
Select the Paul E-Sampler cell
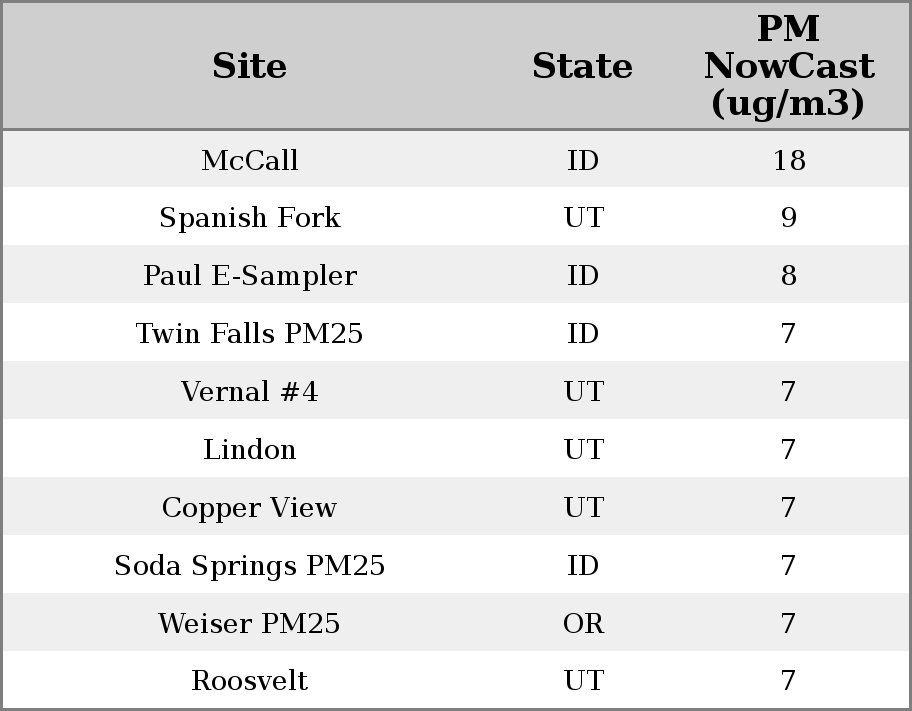pyautogui.click(x=249, y=276)
